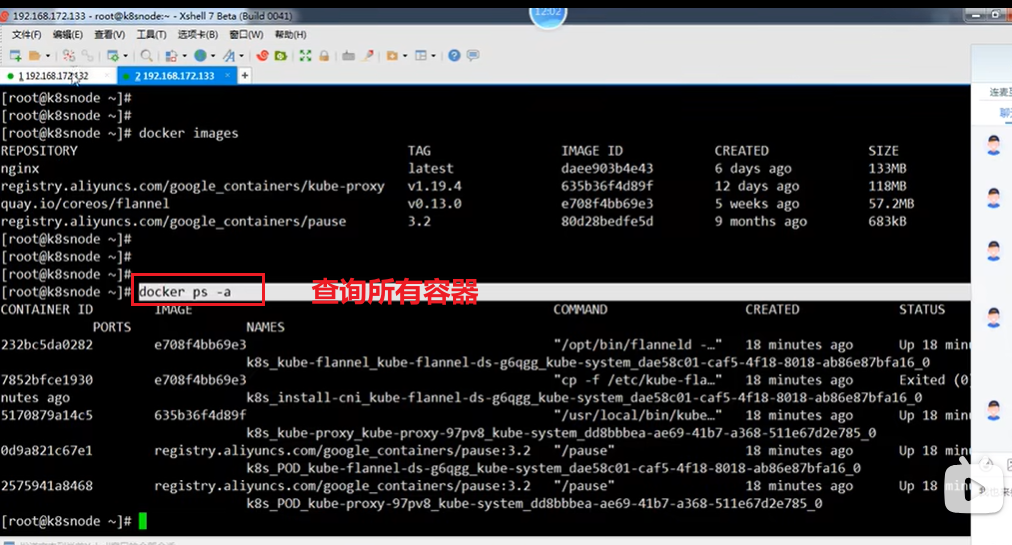Click the padlock Lock Screen icon
This screenshot has height=545, width=1012.
point(324,56)
